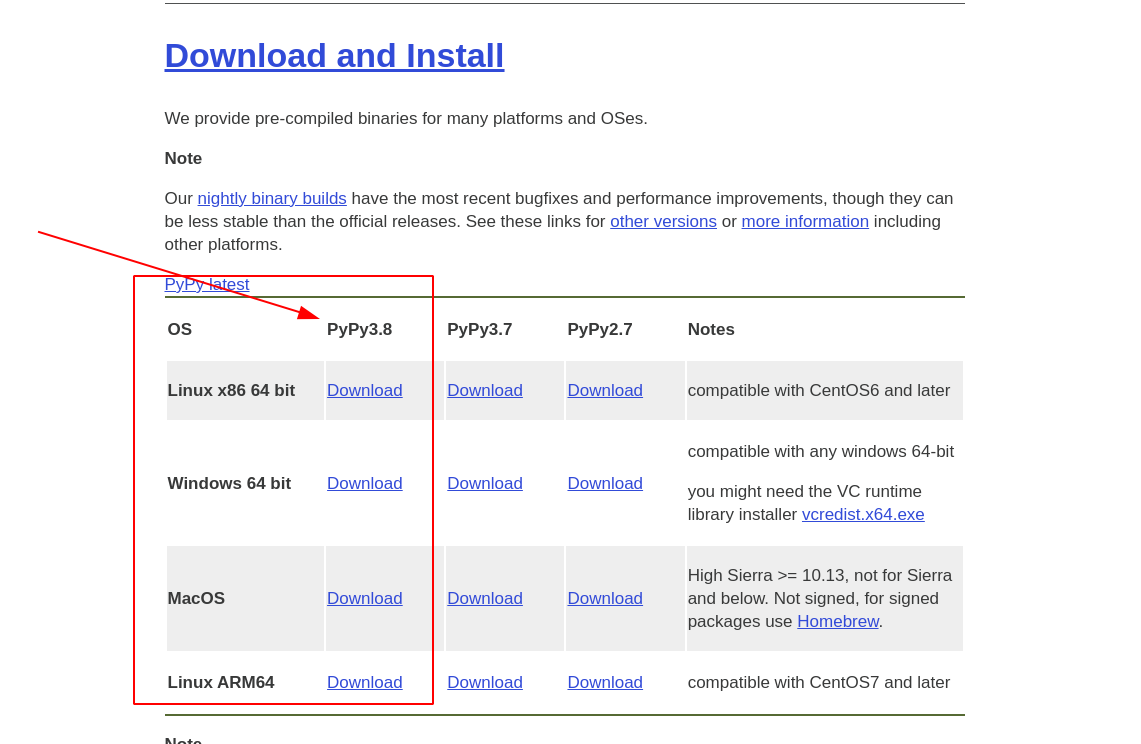Select the PyPy2.7 column header
Viewport: 1141px width, 744px height.
point(600,330)
